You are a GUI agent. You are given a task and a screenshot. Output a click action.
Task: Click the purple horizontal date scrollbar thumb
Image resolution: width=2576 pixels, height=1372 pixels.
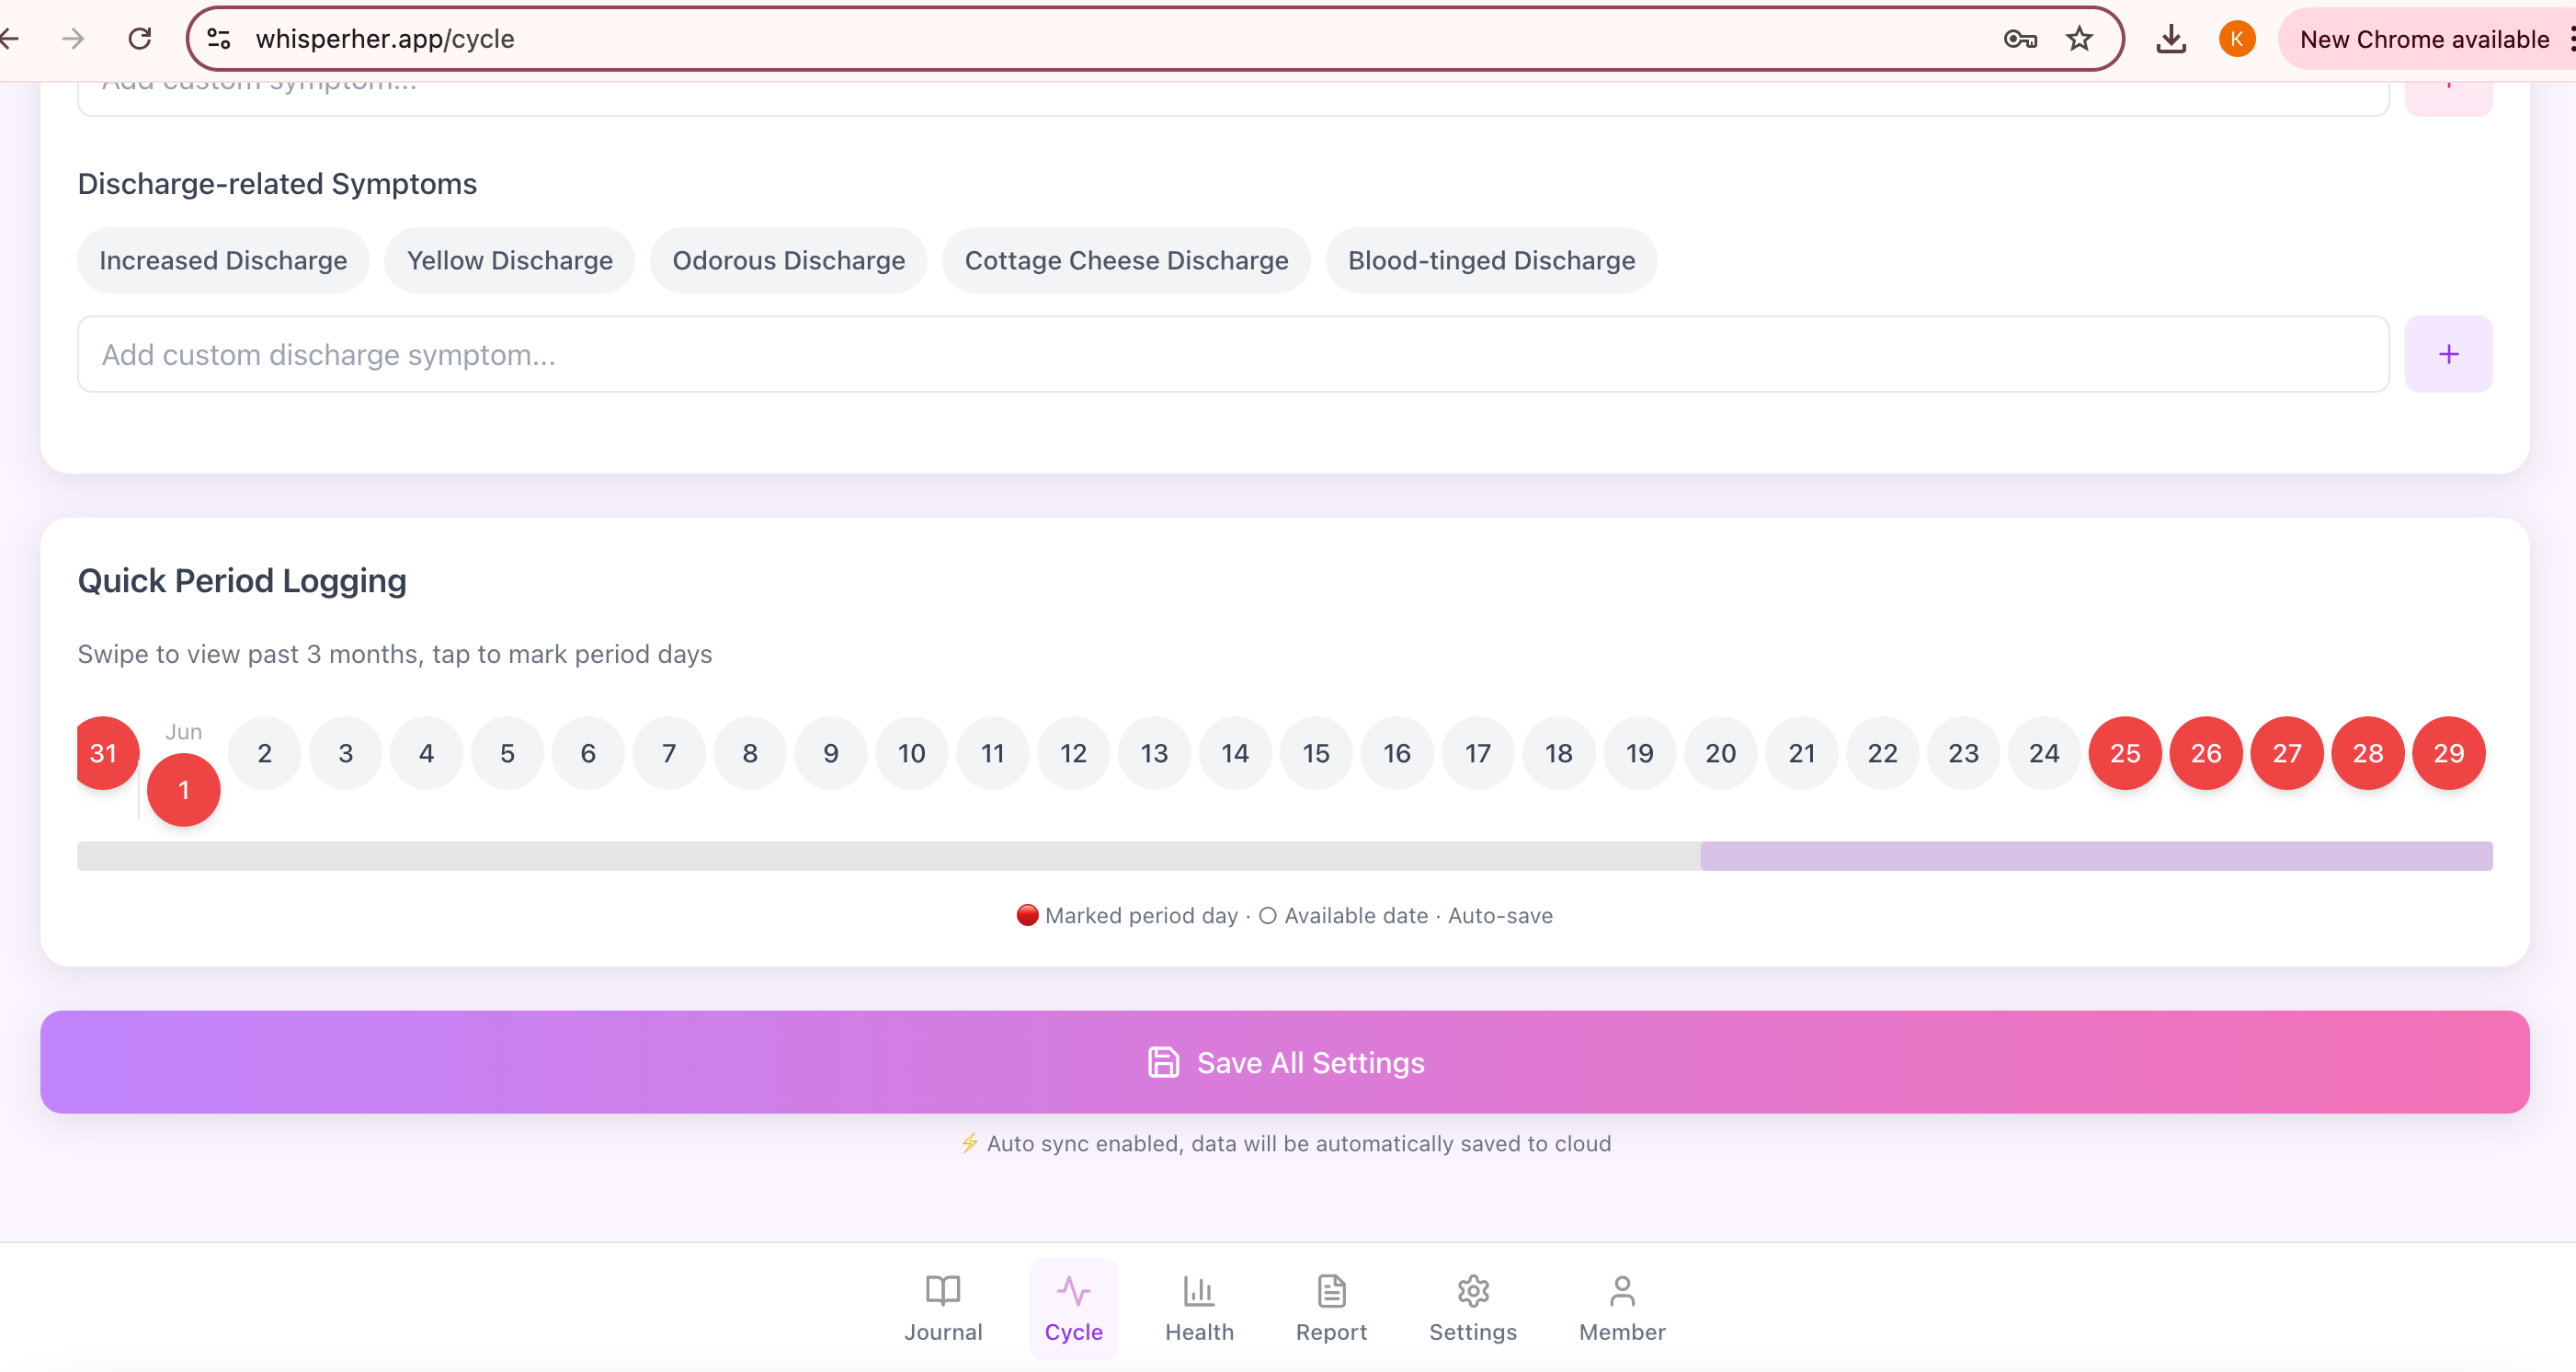[x=2095, y=856]
